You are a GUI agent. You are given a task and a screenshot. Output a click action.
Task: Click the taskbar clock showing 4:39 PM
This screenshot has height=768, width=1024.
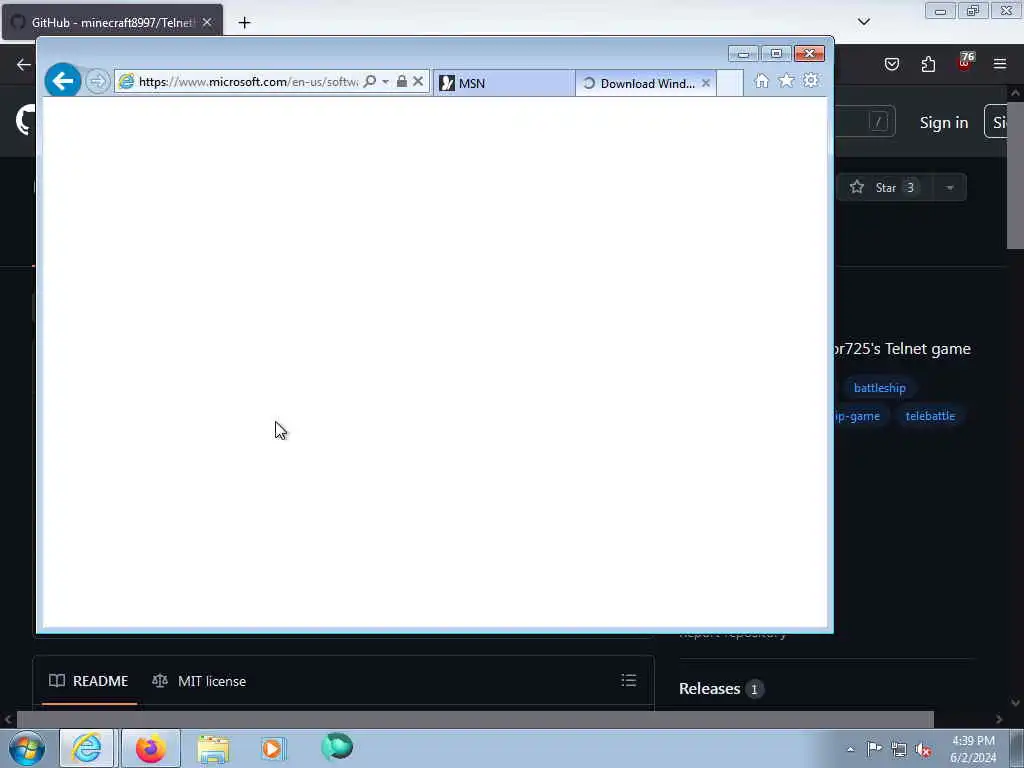[973, 749]
